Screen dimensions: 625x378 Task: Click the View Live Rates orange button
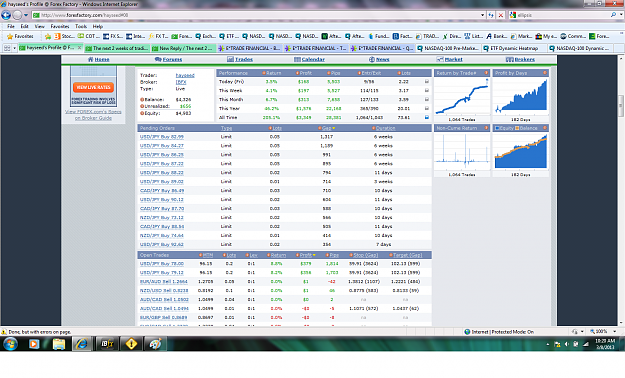click(93, 87)
